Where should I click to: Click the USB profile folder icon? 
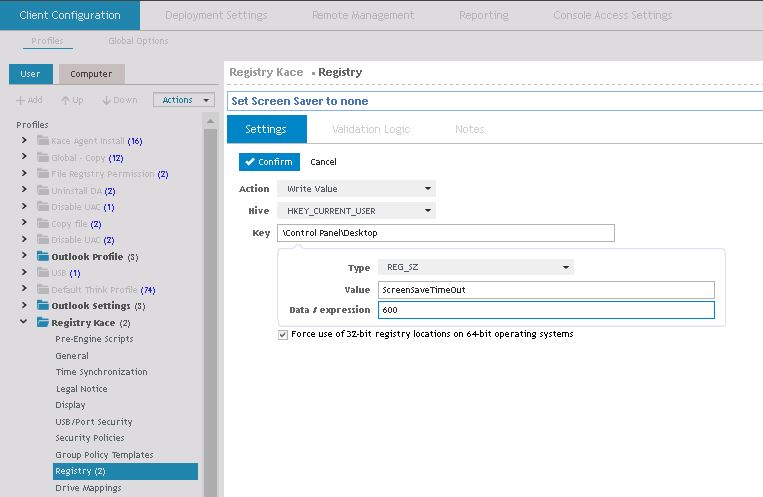coord(43,273)
